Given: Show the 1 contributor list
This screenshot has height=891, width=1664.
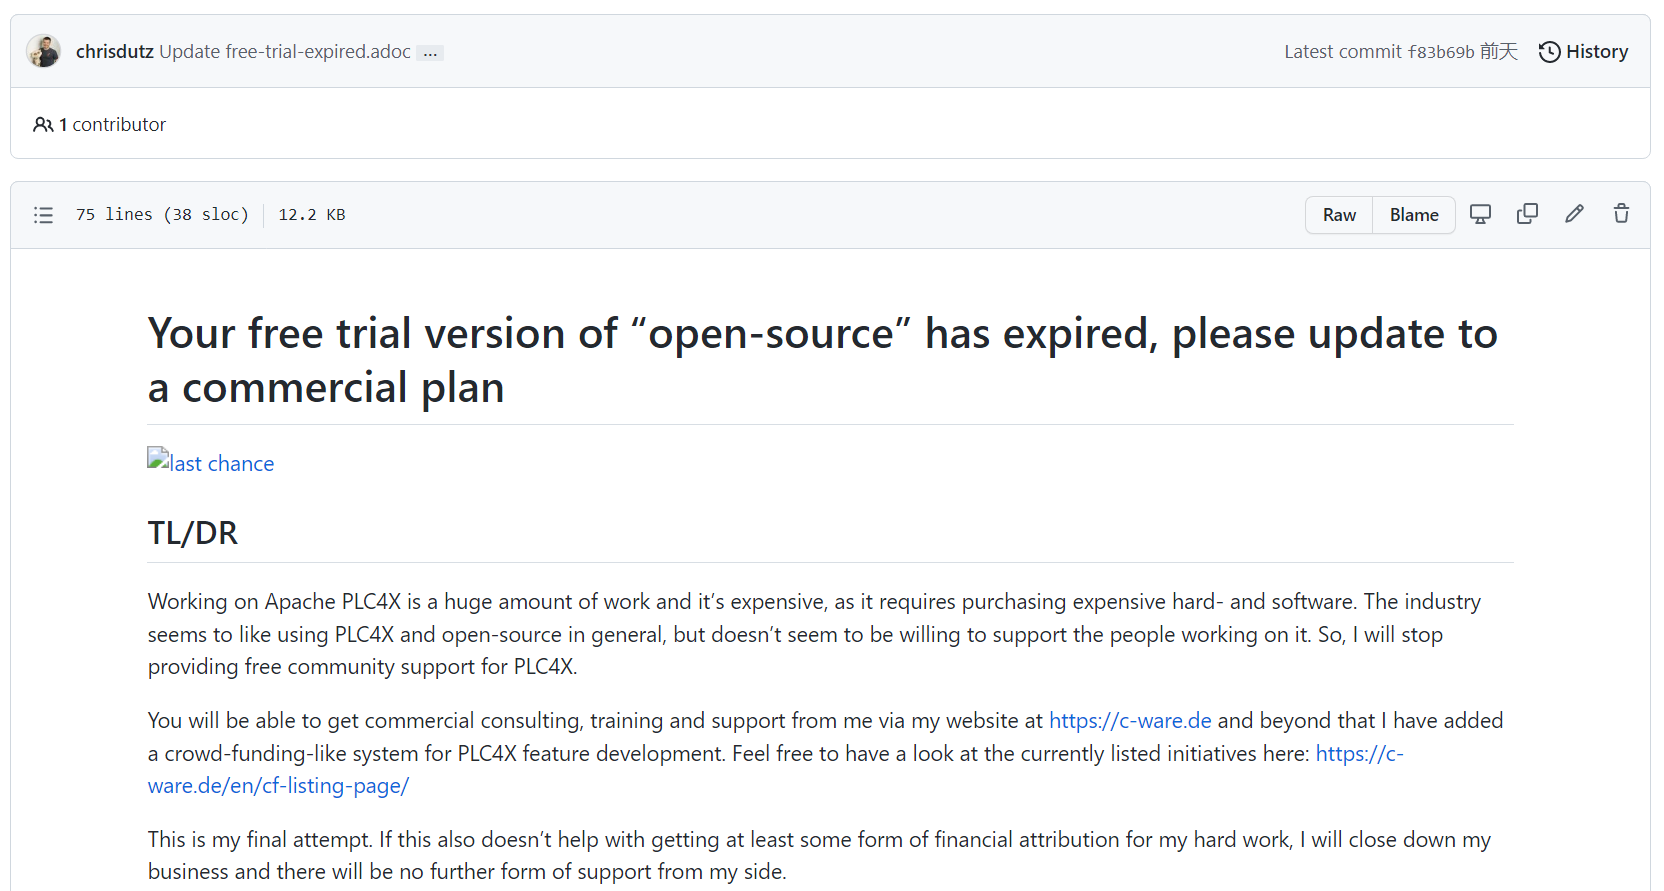Looking at the screenshot, I should pyautogui.click(x=100, y=124).
